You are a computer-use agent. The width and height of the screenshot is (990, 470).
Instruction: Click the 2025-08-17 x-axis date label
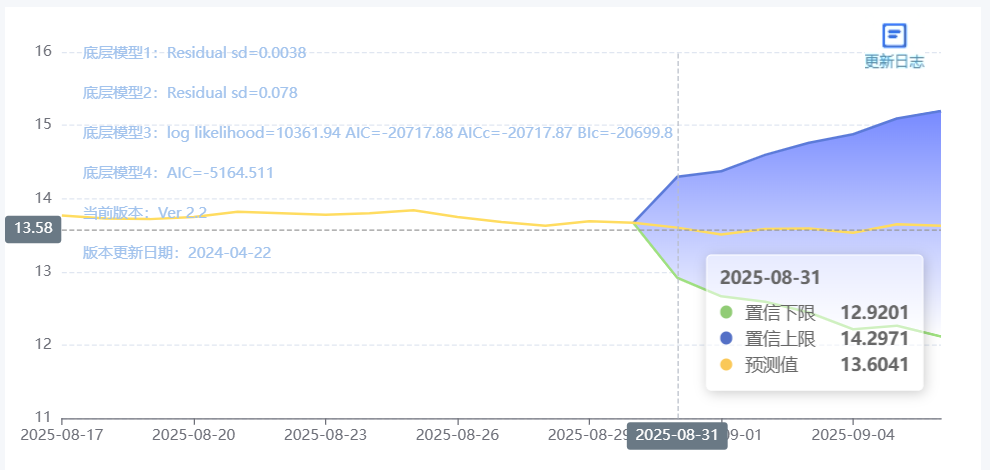click(62, 435)
